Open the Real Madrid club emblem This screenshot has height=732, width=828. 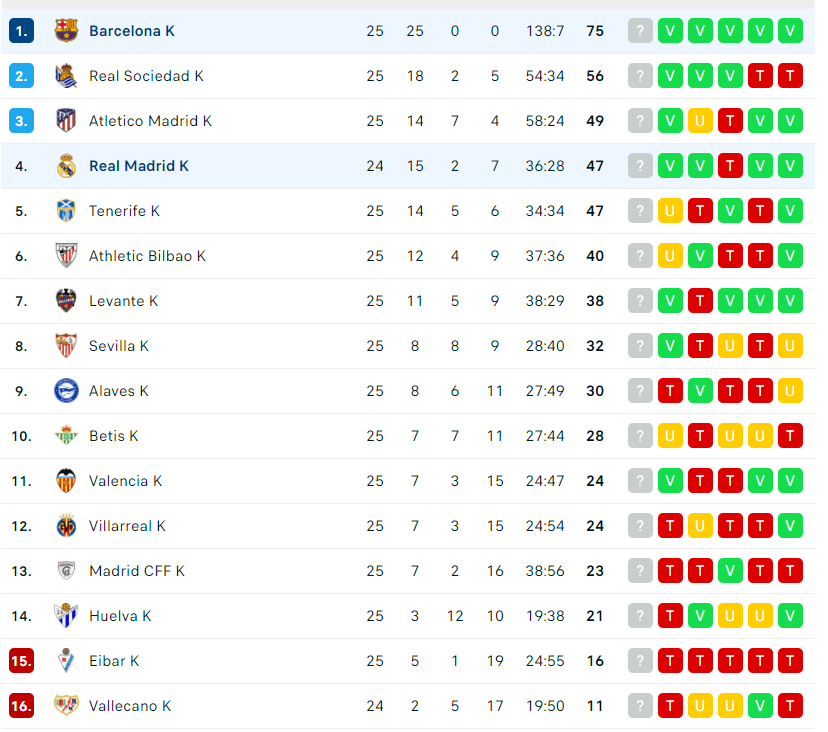click(68, 165)
